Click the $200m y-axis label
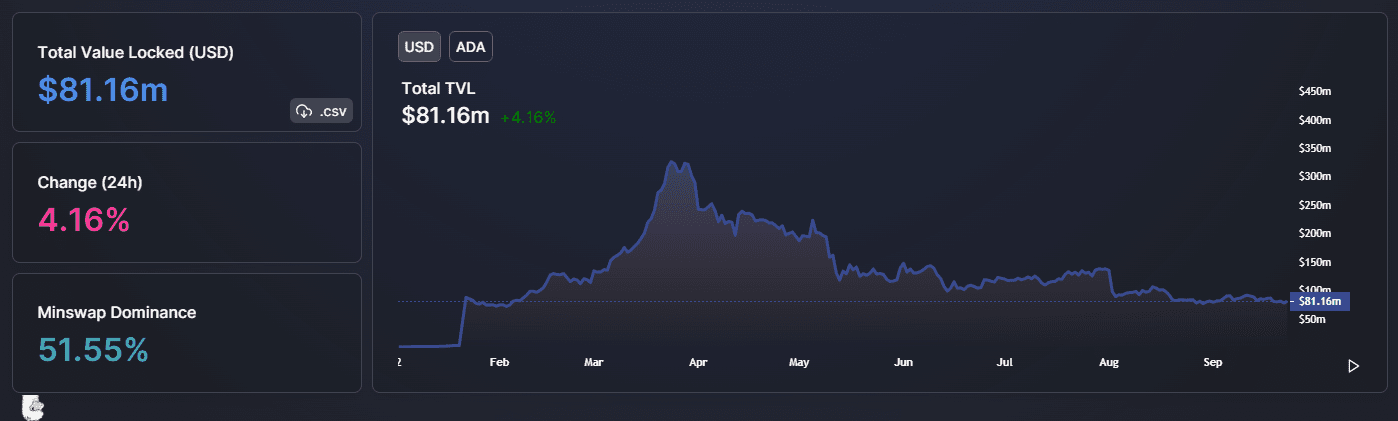Viewport: 1398px width, 421px height. tap(1315, 233)
